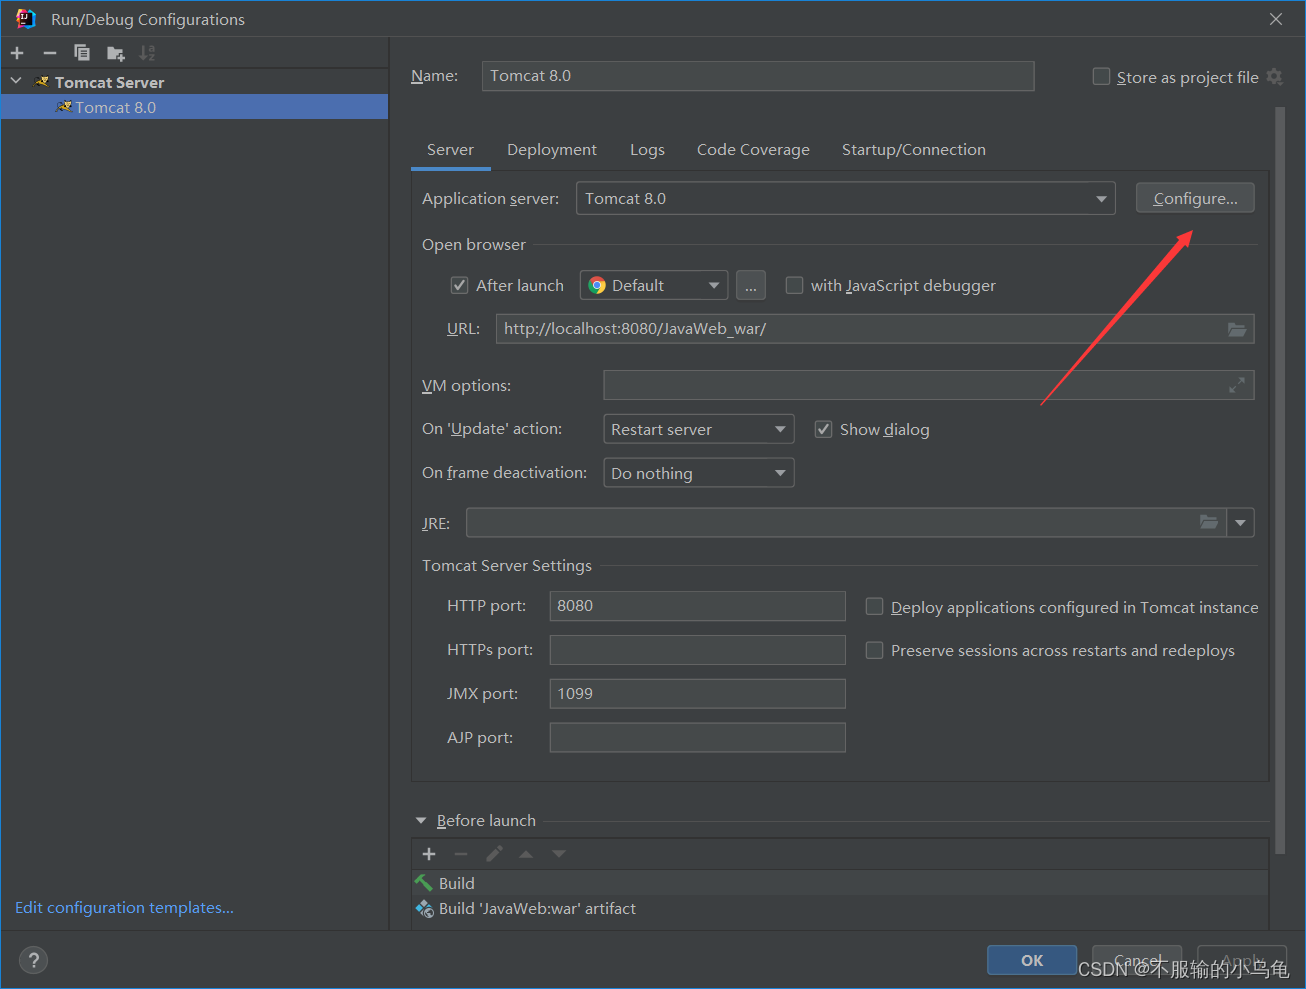Open the Application server dropdown

point(846,198)
